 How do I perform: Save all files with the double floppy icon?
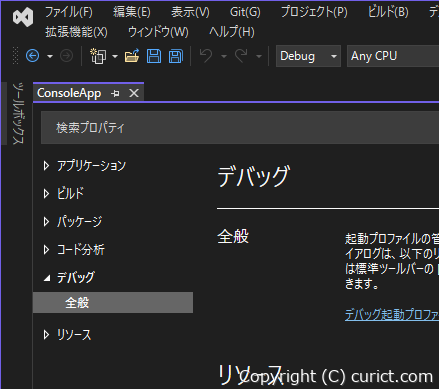click(x=176, y=56)
